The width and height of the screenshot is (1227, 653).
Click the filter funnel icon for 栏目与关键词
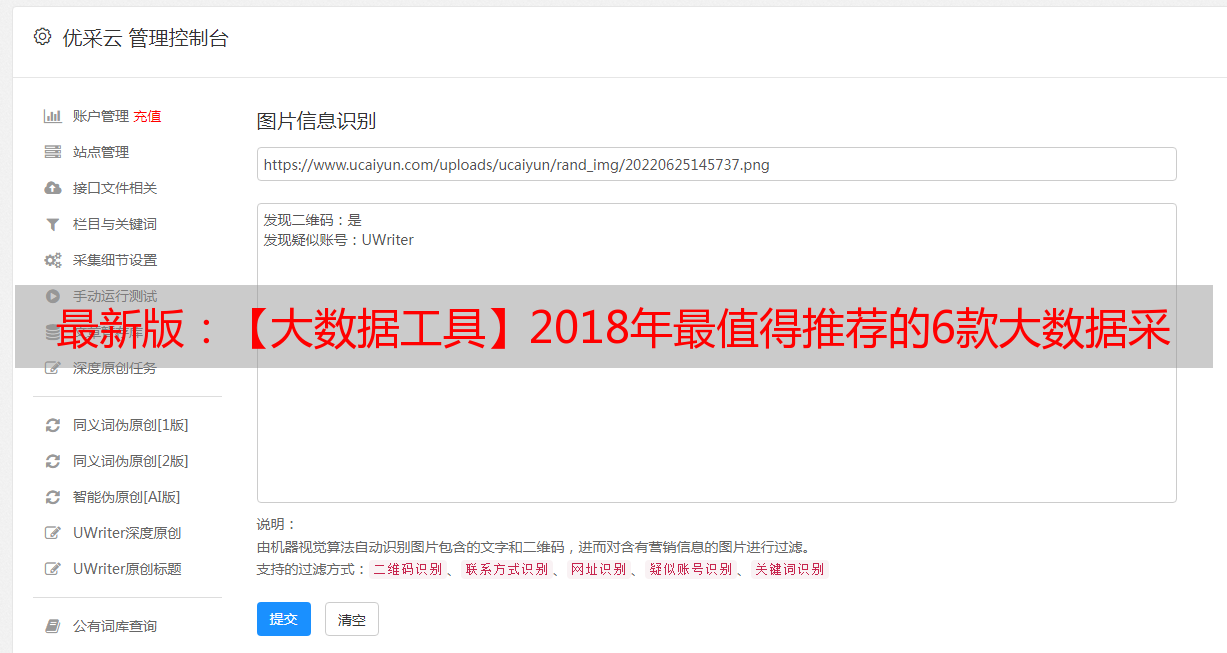click(53, 224)
